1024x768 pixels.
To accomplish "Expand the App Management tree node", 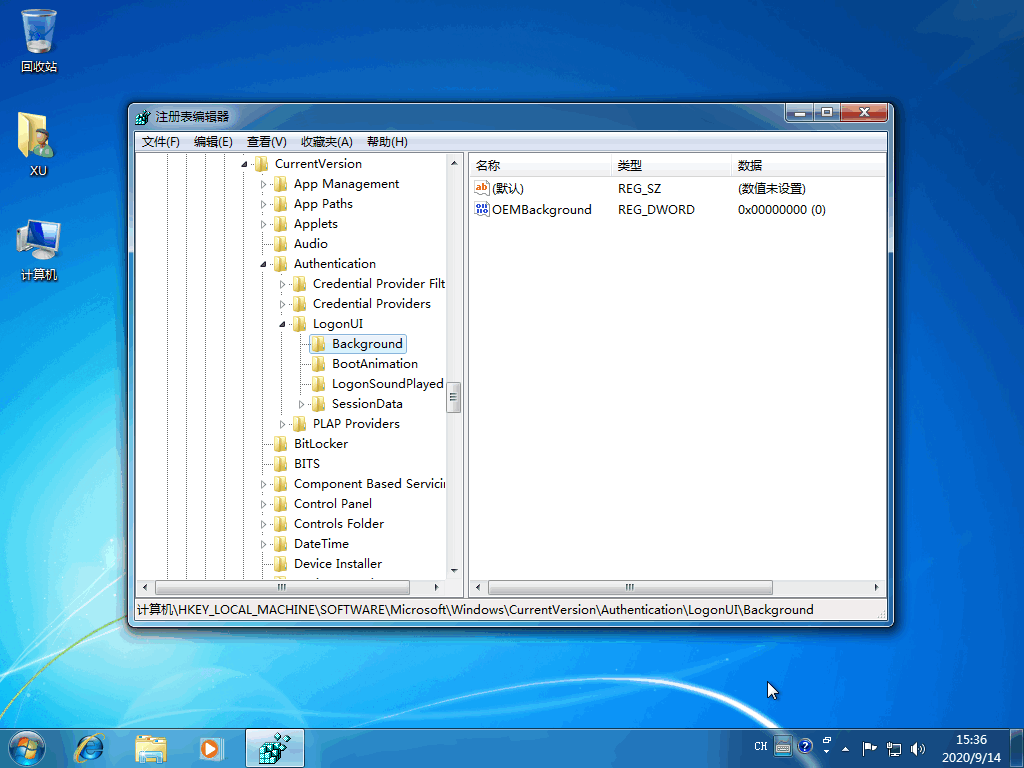I will (x=264, y=184).
